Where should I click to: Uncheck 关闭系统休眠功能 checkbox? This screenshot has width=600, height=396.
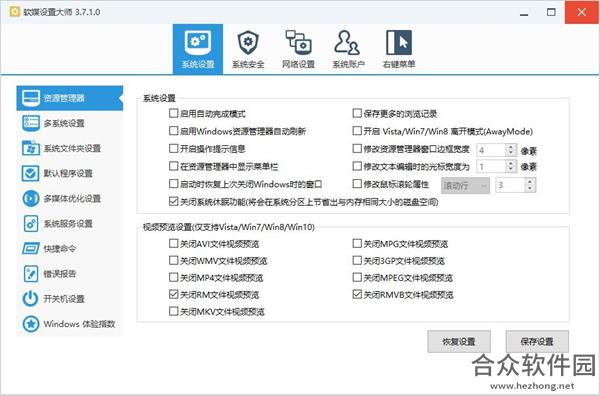point(173,201)
